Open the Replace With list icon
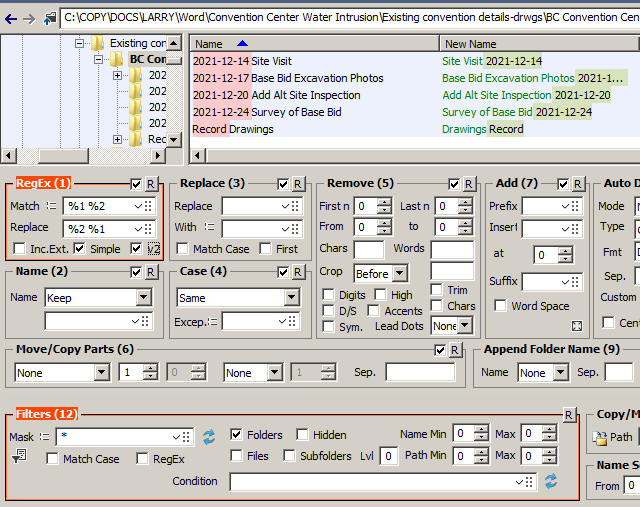 (209, 227)
